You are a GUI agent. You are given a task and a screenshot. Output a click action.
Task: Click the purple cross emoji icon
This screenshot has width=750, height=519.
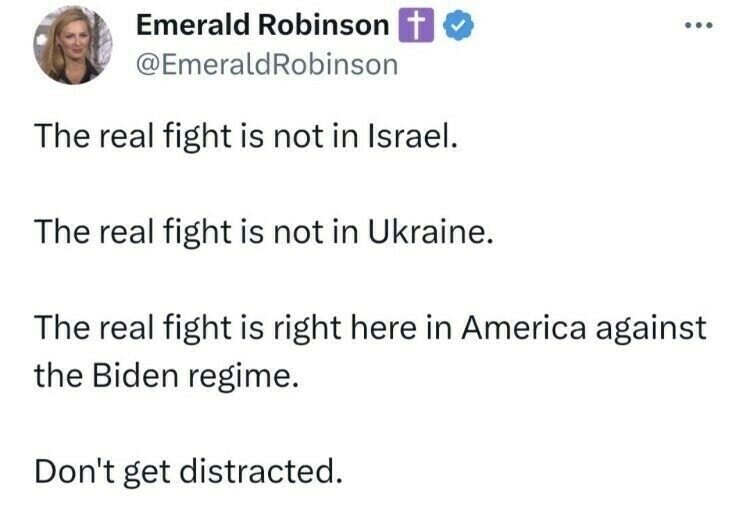click(x=417, y=25)
